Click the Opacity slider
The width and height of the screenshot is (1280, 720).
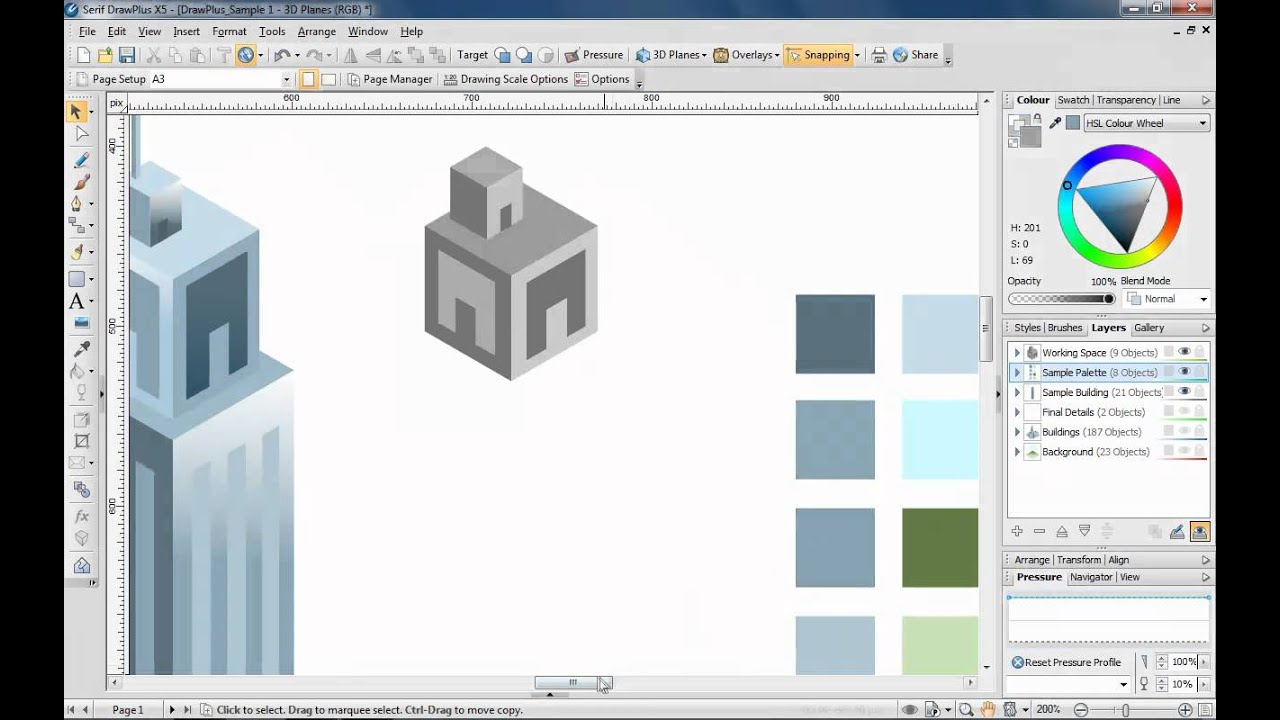[1061, 299]
